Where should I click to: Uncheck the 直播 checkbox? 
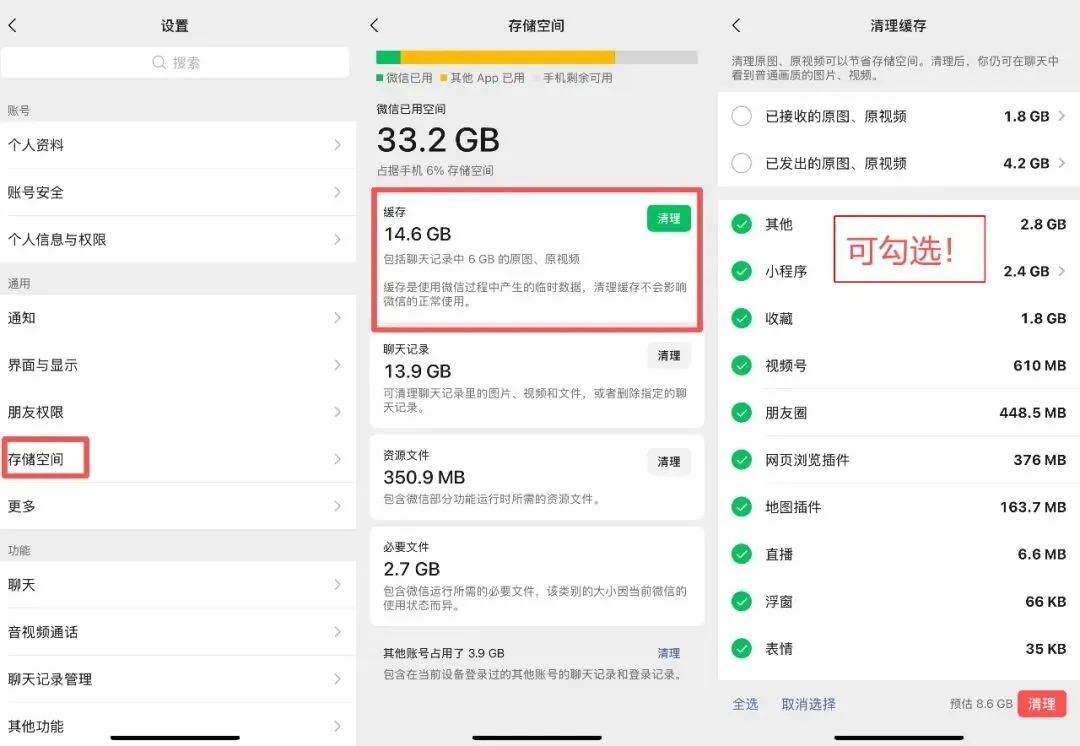click(741, 554)
